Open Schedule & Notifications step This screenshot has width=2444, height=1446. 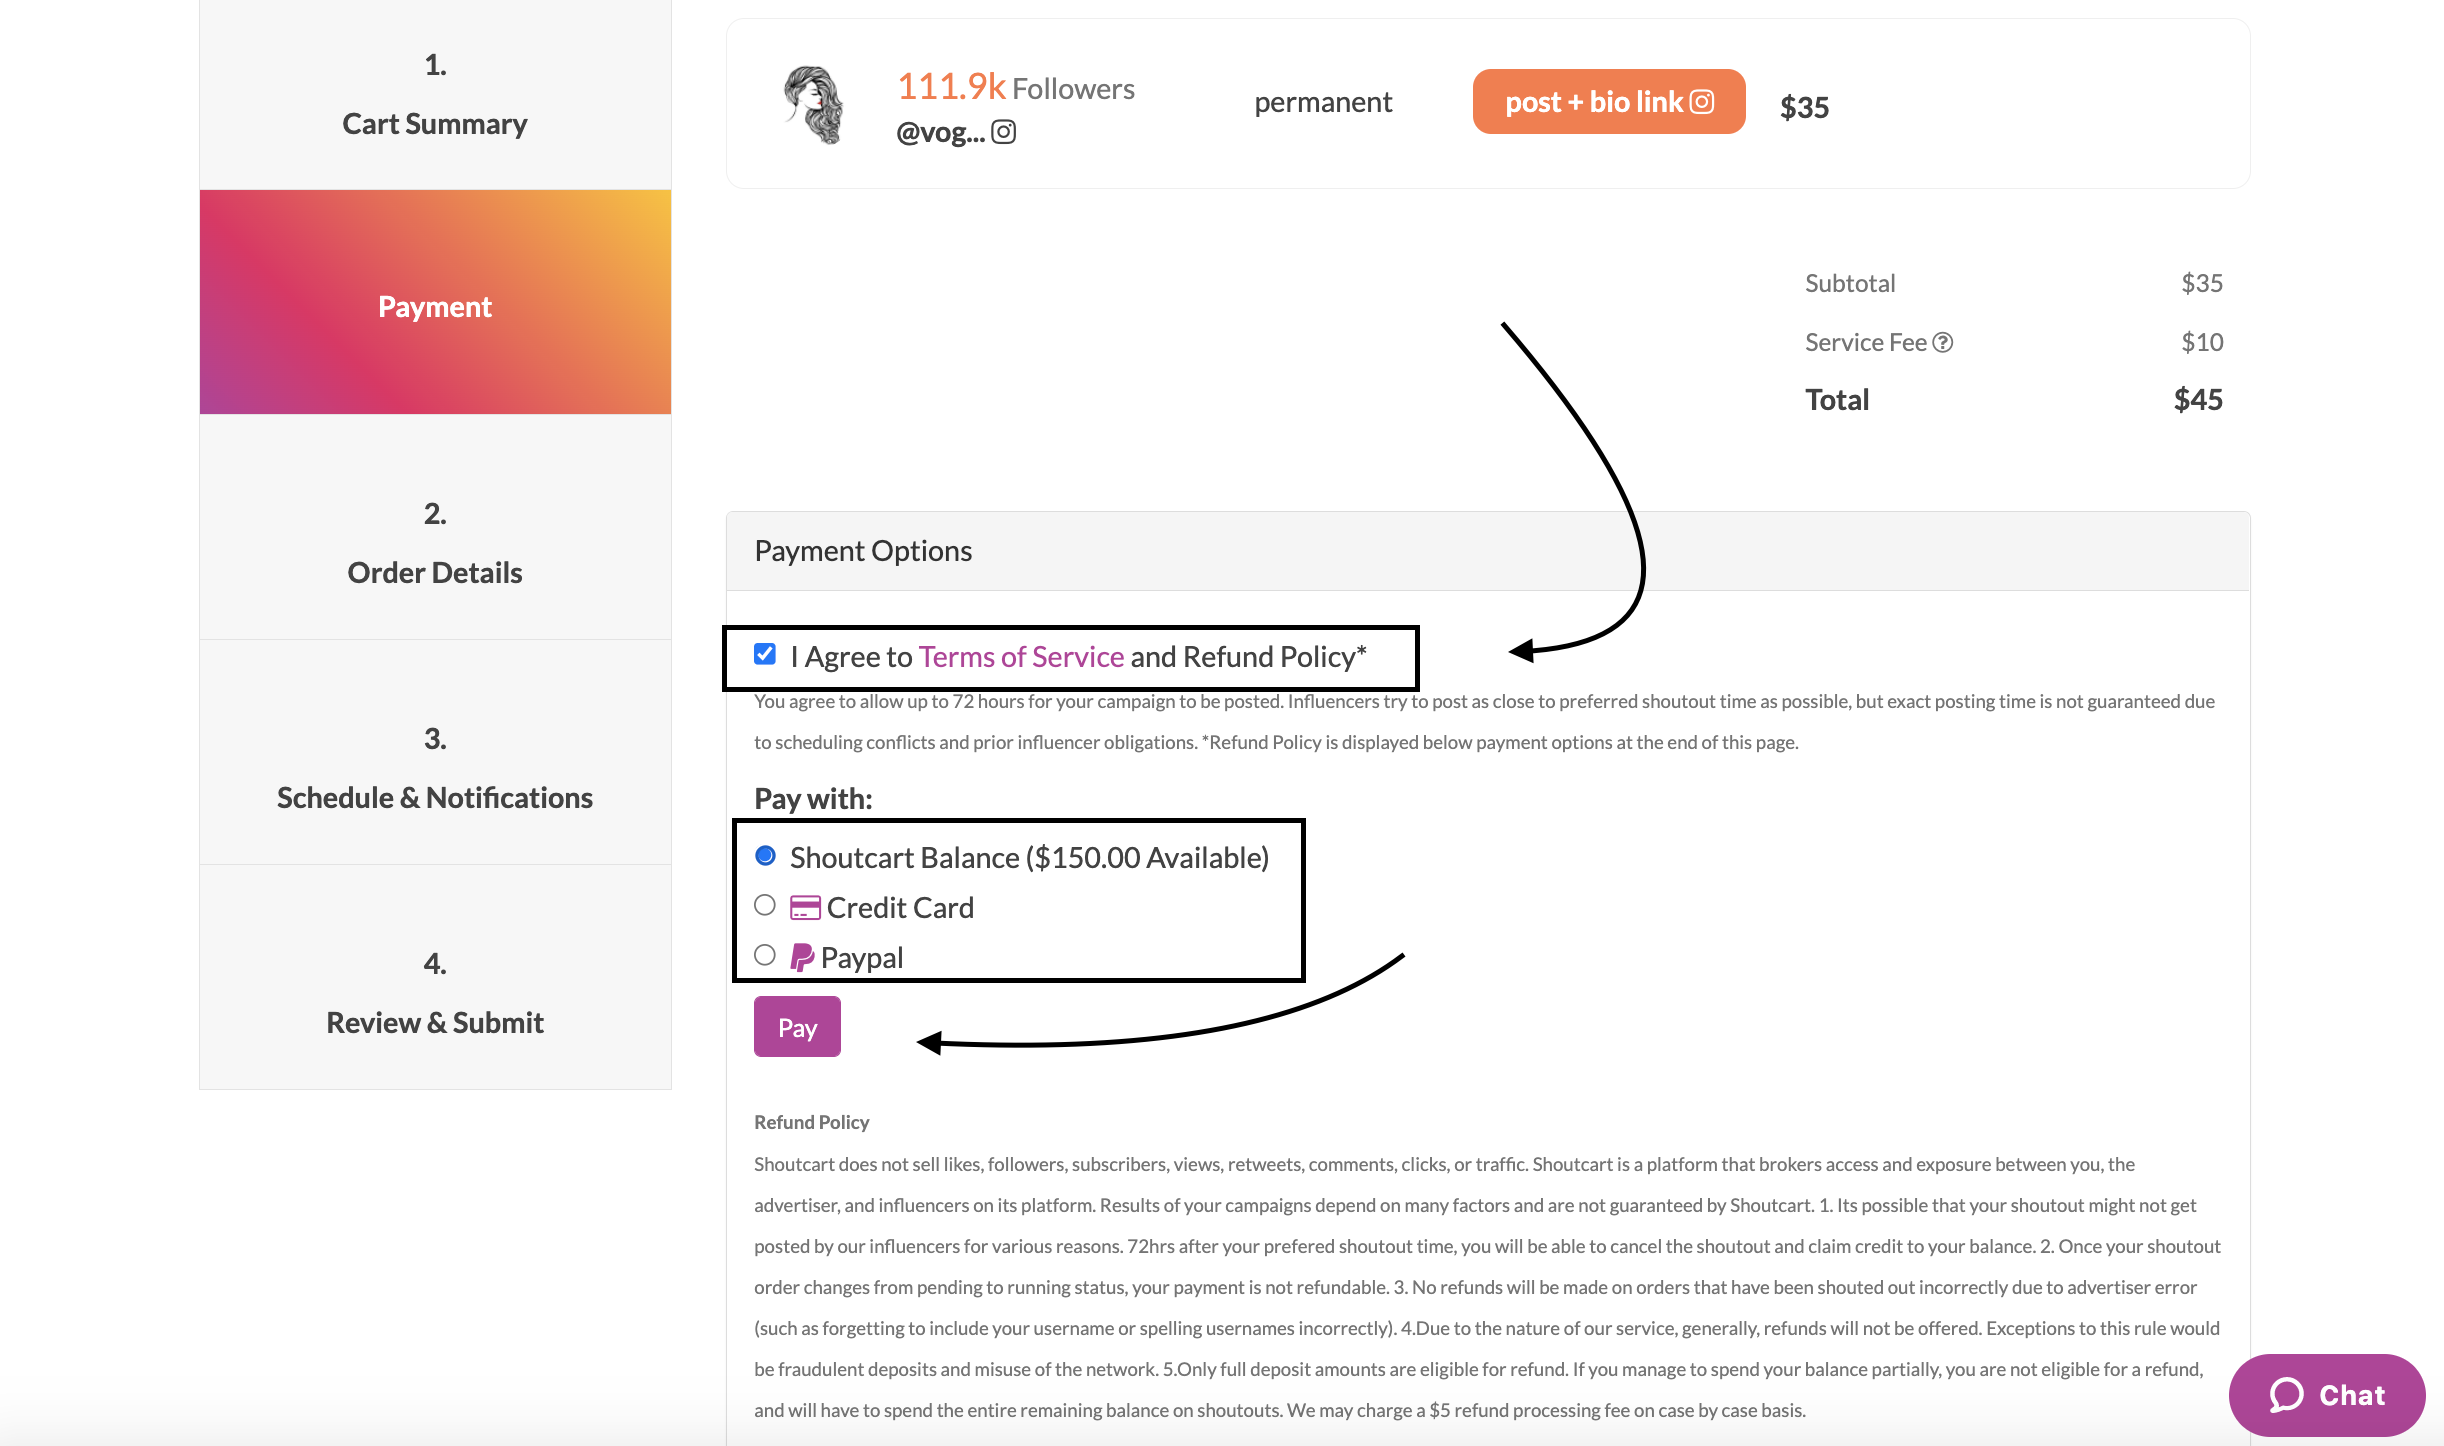(435, 768)
